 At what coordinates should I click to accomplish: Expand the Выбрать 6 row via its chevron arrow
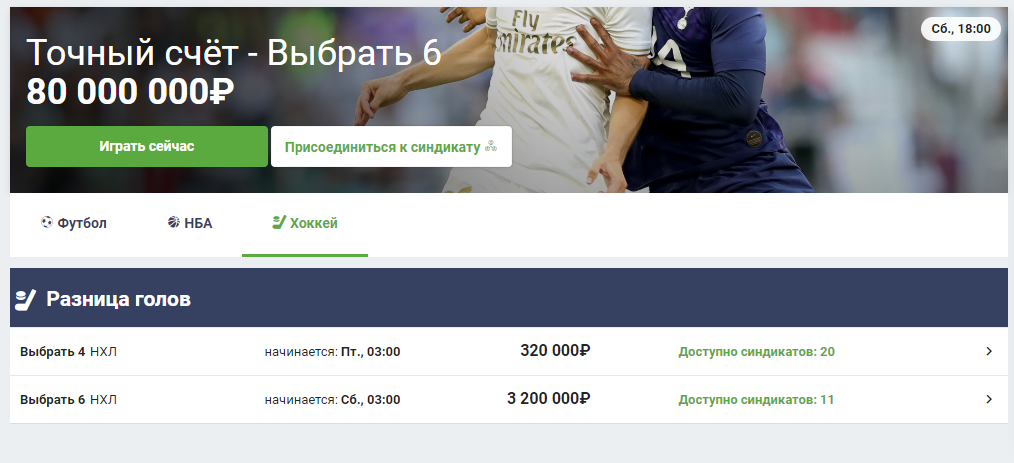pos(989,399)
